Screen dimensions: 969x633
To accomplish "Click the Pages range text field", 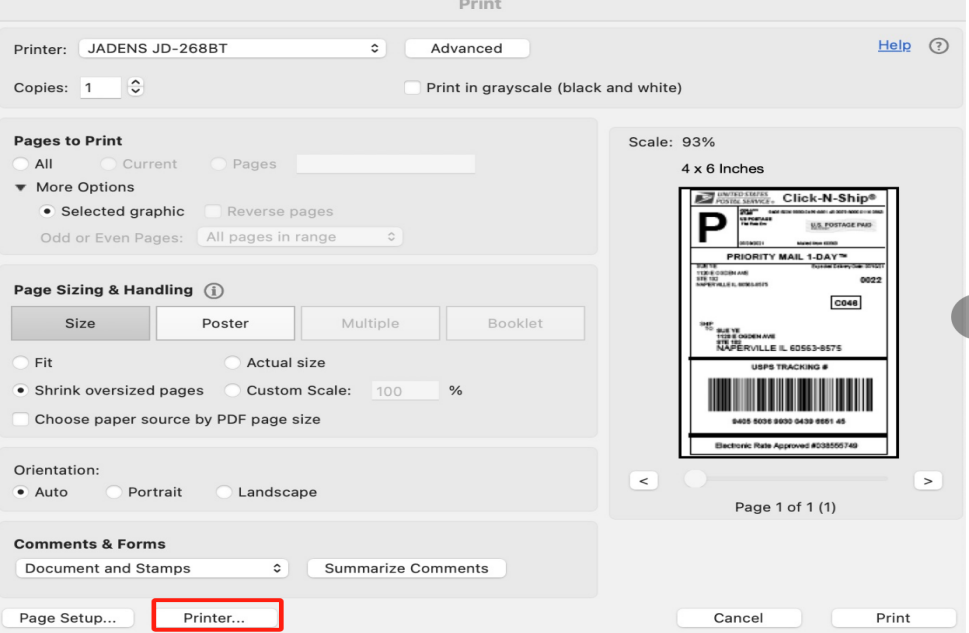I will (386, 164).
